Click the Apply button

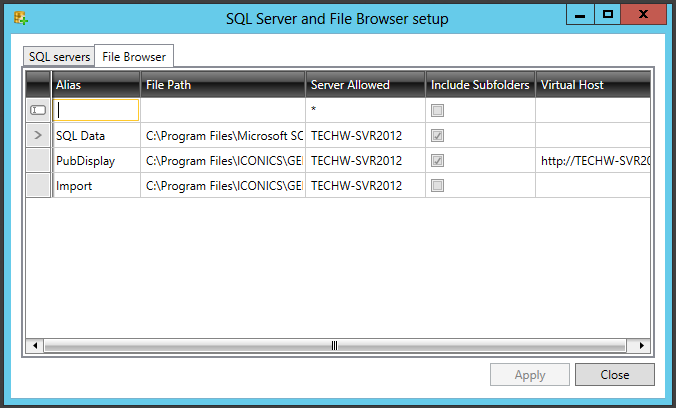tap(530, 375)
